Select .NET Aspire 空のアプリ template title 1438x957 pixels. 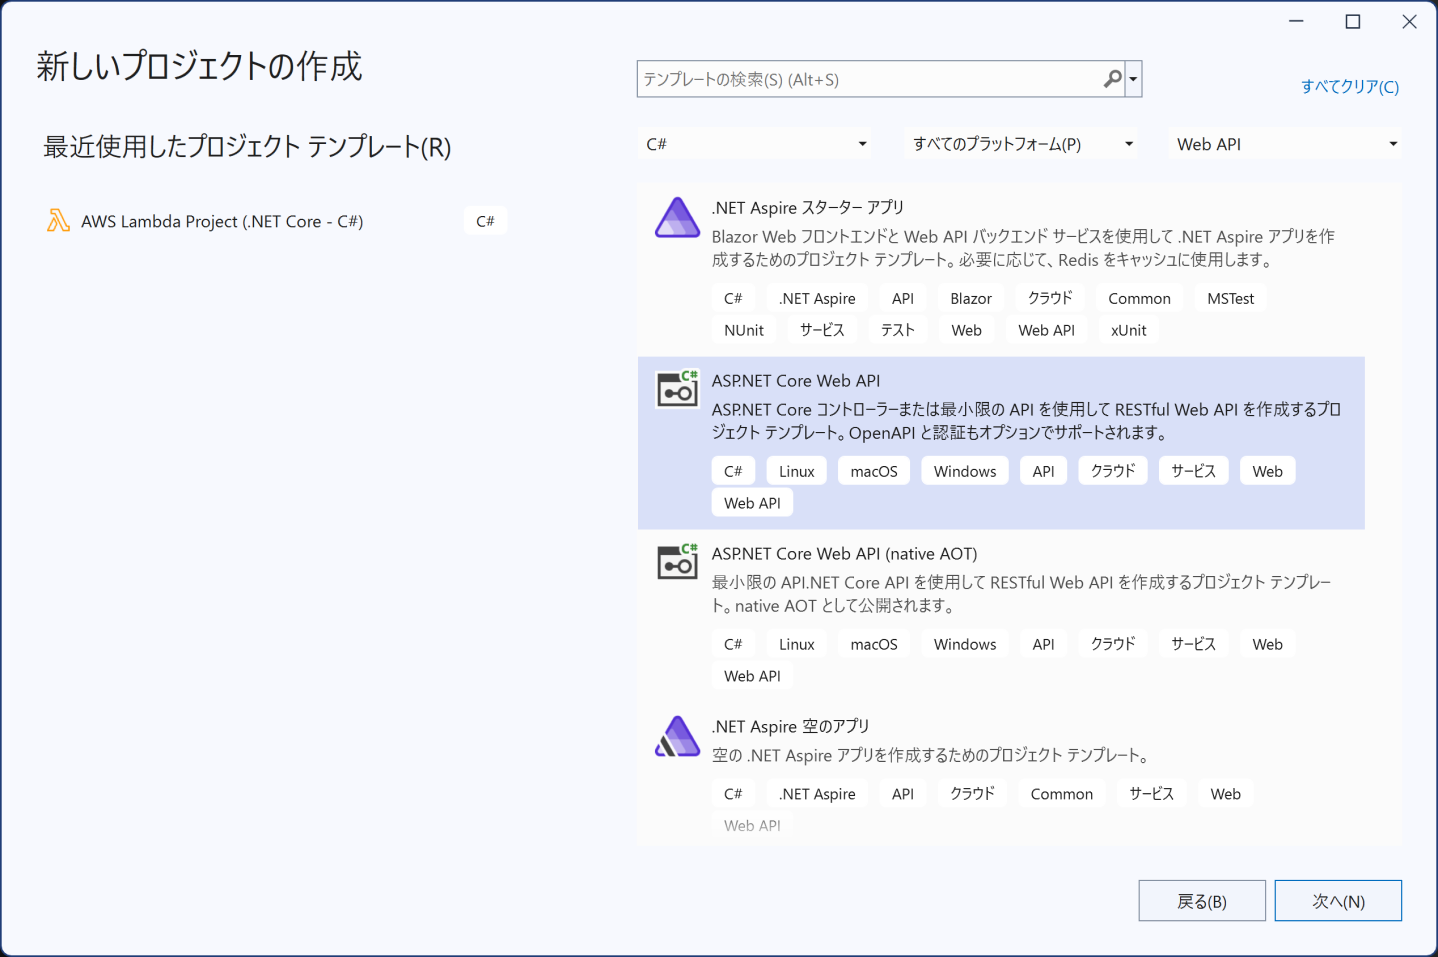791,727
